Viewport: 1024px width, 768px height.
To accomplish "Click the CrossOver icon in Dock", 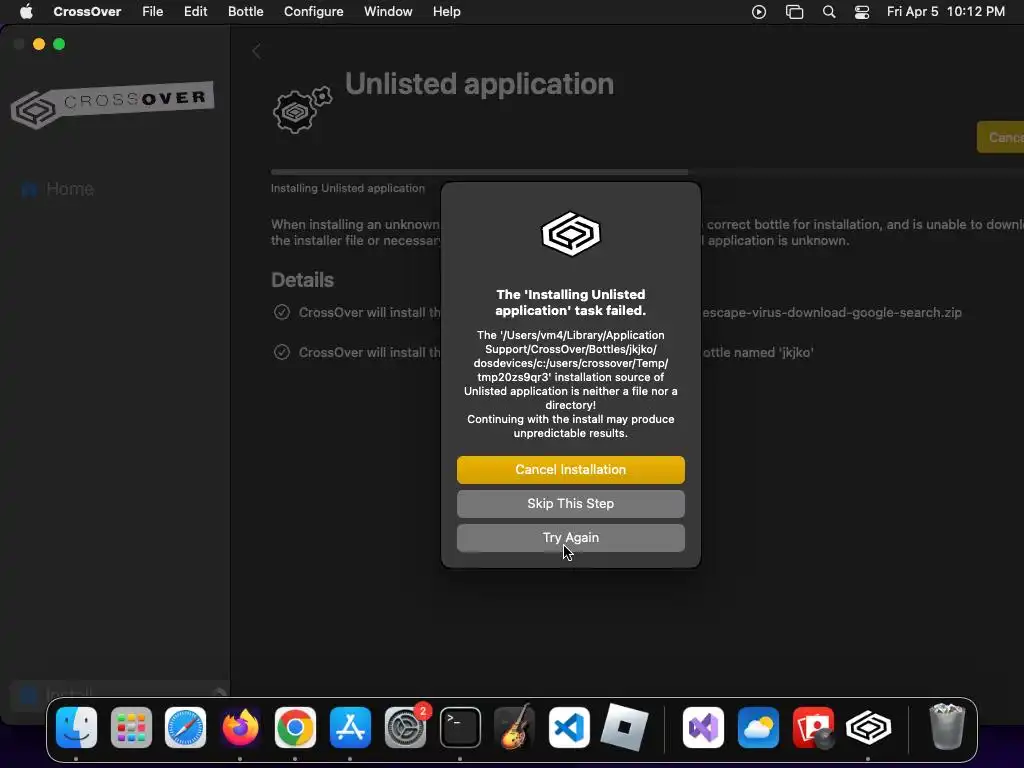I will click(x=868, y=727).
